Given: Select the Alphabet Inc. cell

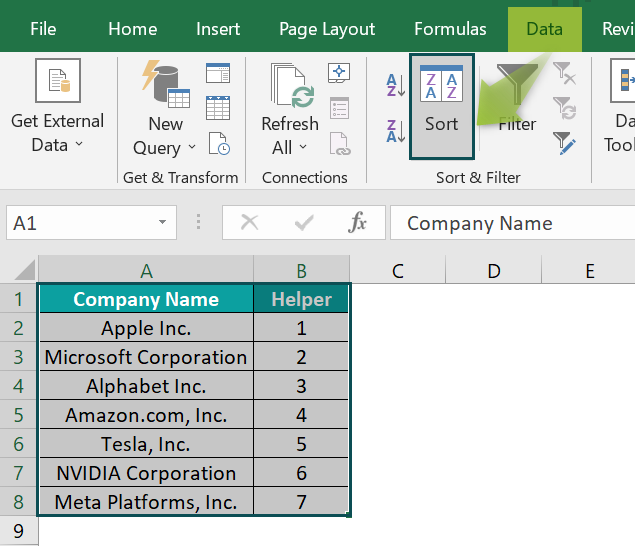Looking at the screenshot, I should 146,386.
